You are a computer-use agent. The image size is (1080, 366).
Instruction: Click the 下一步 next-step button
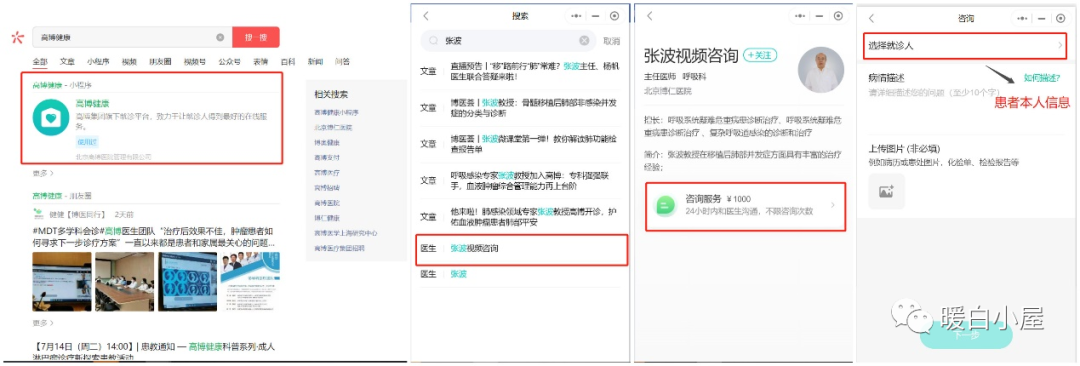pyautogui.click(x=966, y=336)
